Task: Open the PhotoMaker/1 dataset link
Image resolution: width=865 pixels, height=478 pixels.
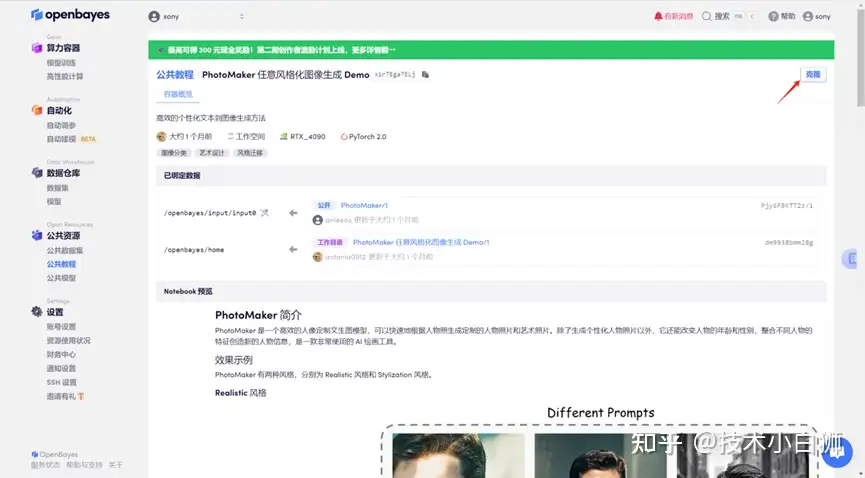Action: pyautogui.click(x=364, y=205)
